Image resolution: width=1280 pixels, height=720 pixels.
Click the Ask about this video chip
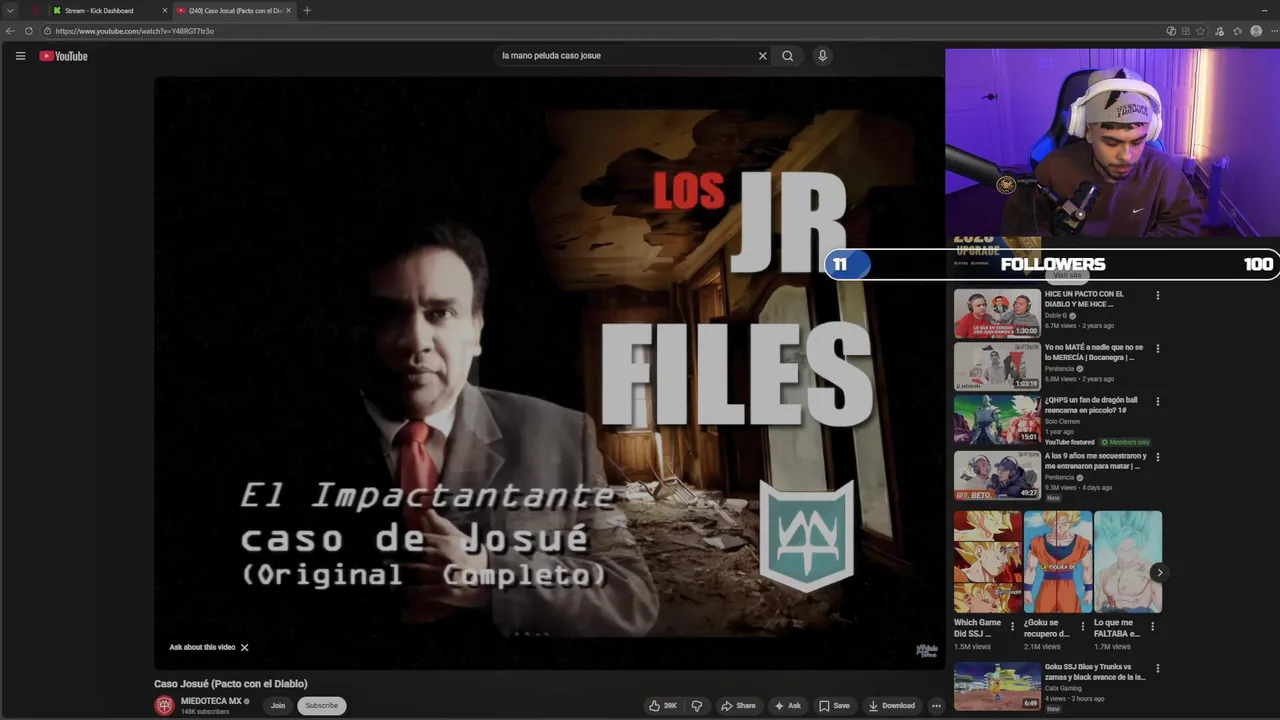tap(202, 647)
